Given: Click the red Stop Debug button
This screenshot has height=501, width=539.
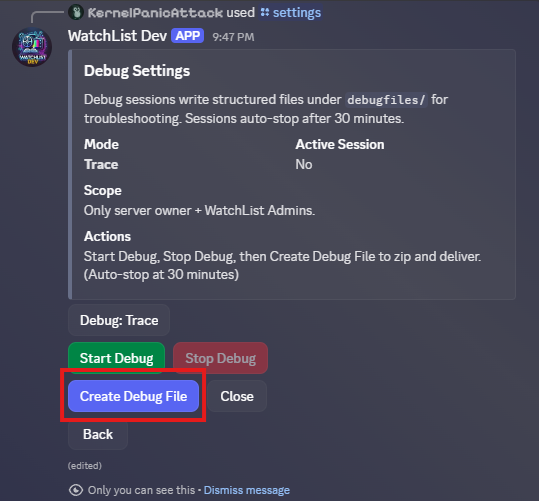Looking at the screenshot, I should 220,358.
